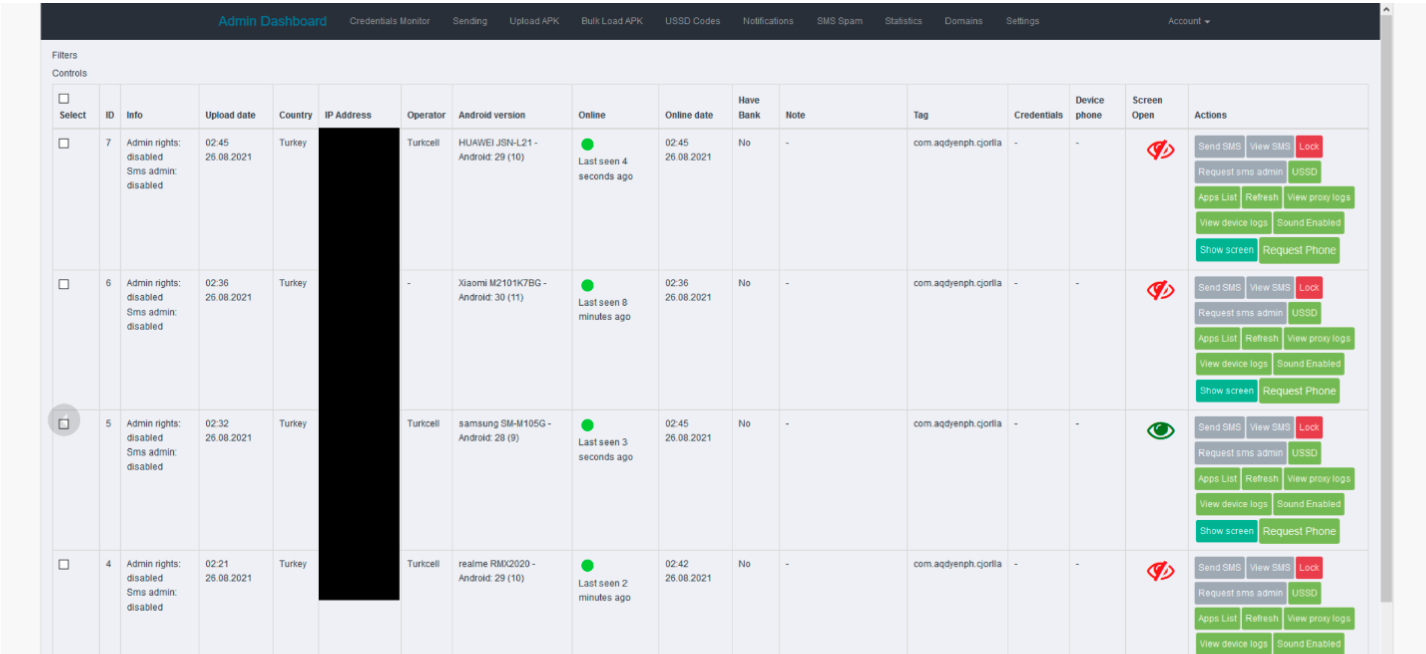Click Send SMS for Xiaomi device
The width and height of the screenshot is (1426, 654).
[x=1219, y=287]
